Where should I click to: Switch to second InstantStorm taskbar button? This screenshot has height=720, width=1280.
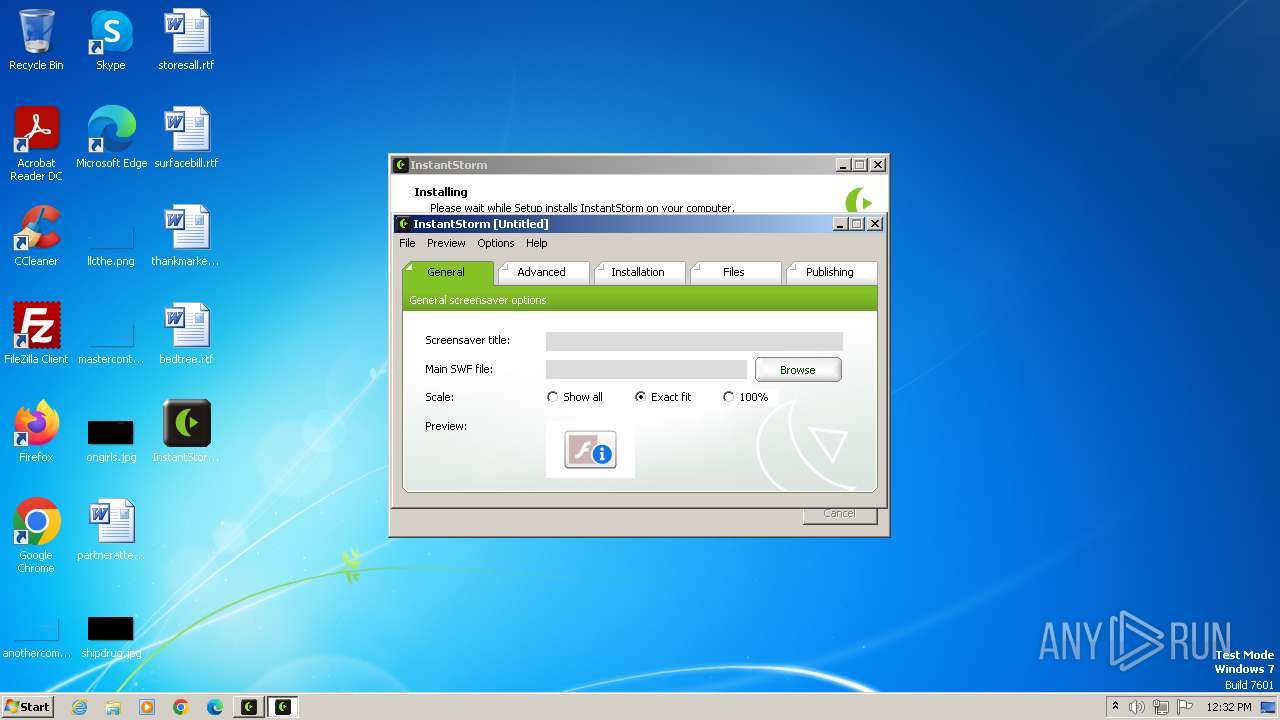point(283,707)
